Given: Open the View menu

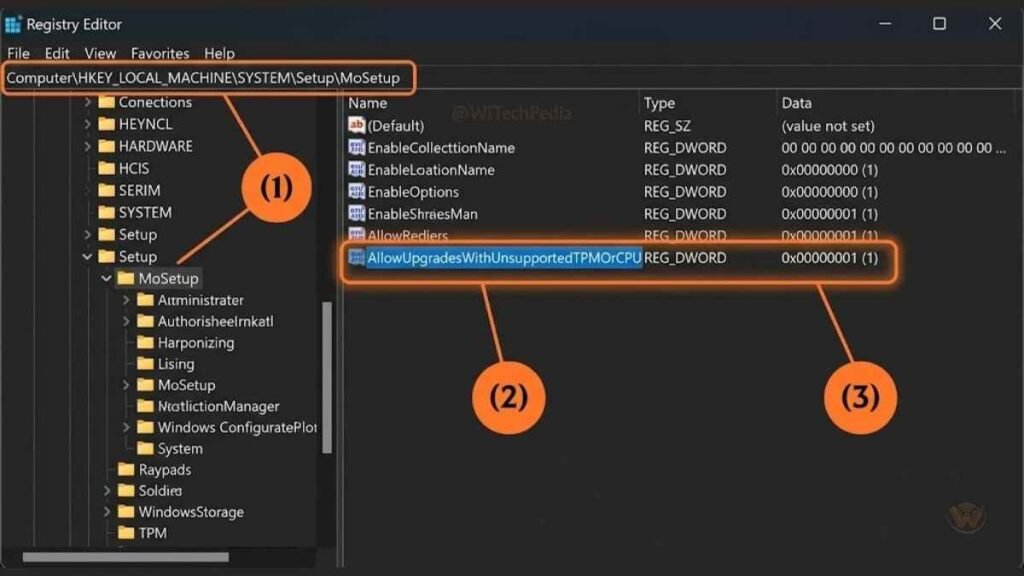Looking at the screenshot, I should pyautogui.click(x=100, y=54).
